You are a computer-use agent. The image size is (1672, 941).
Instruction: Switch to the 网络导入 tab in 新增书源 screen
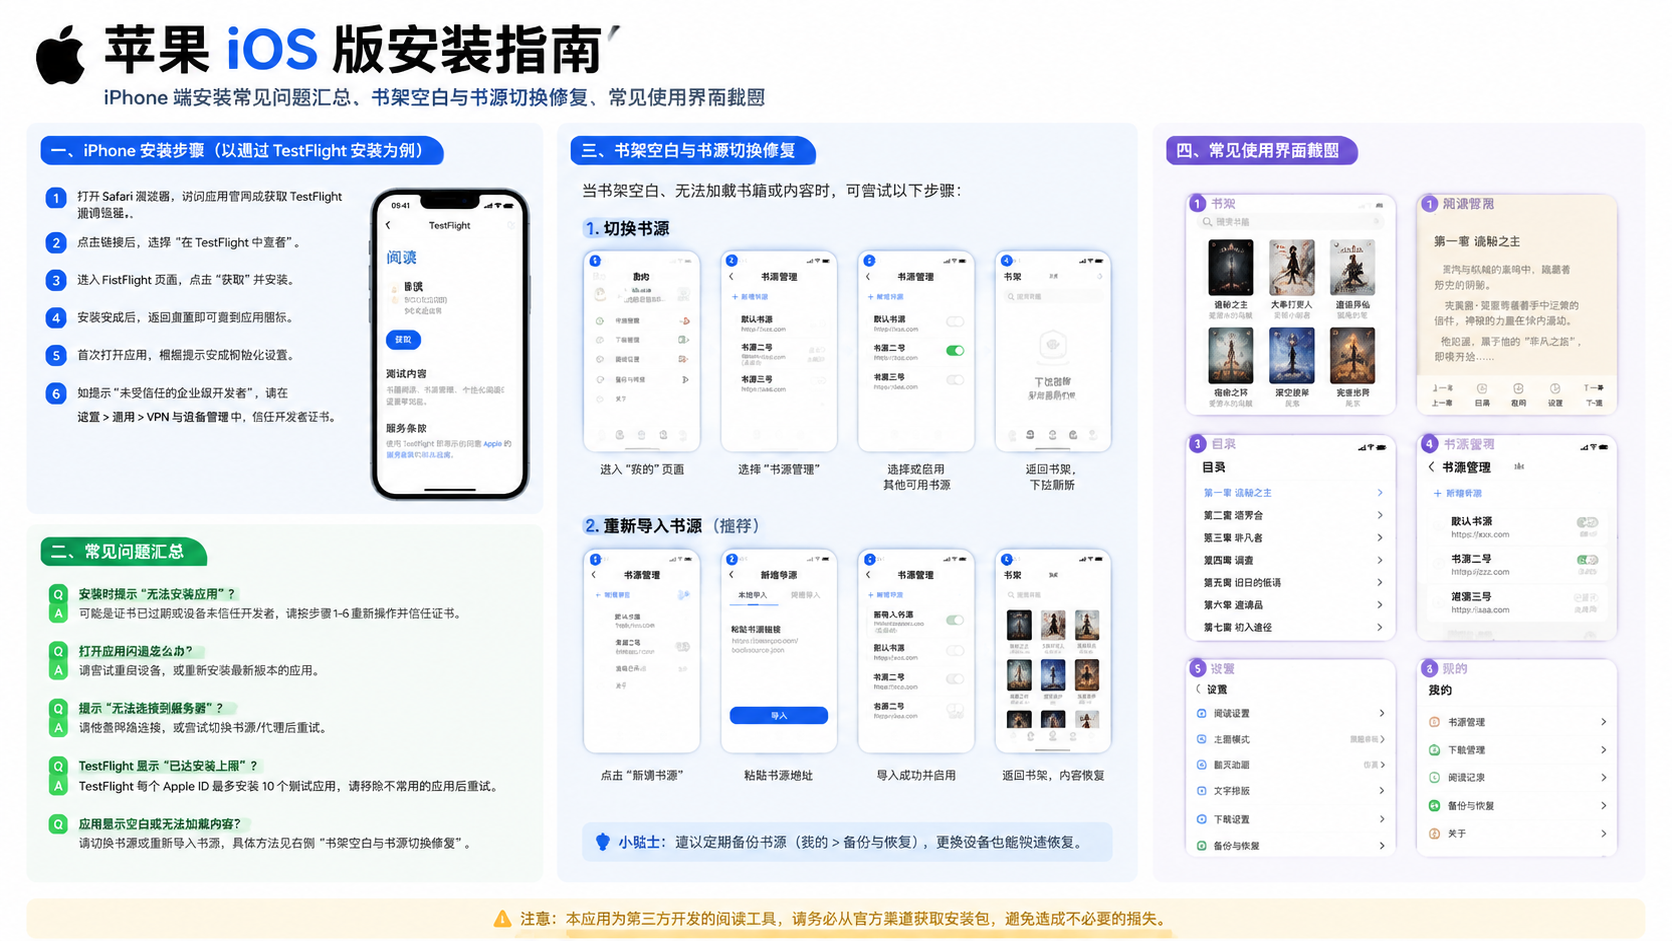pyautogui.click(x=805, y=595)
